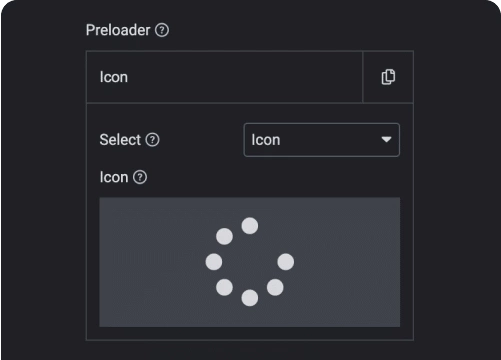501x360 pixels.
Task: Collapse the Icon repeater header row
Action: coord(224,77)
